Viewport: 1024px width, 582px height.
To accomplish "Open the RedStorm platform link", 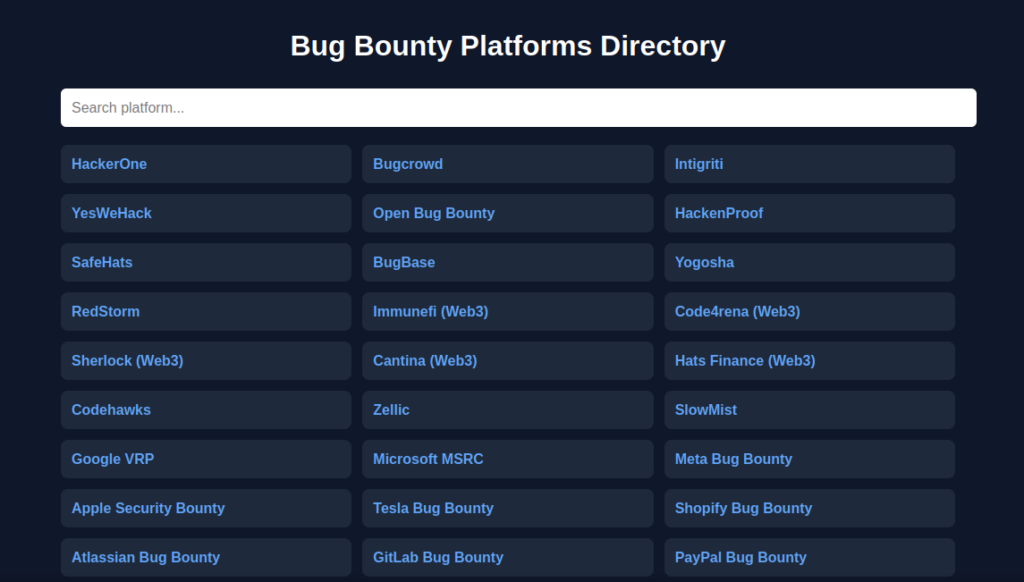I will 106,311.
